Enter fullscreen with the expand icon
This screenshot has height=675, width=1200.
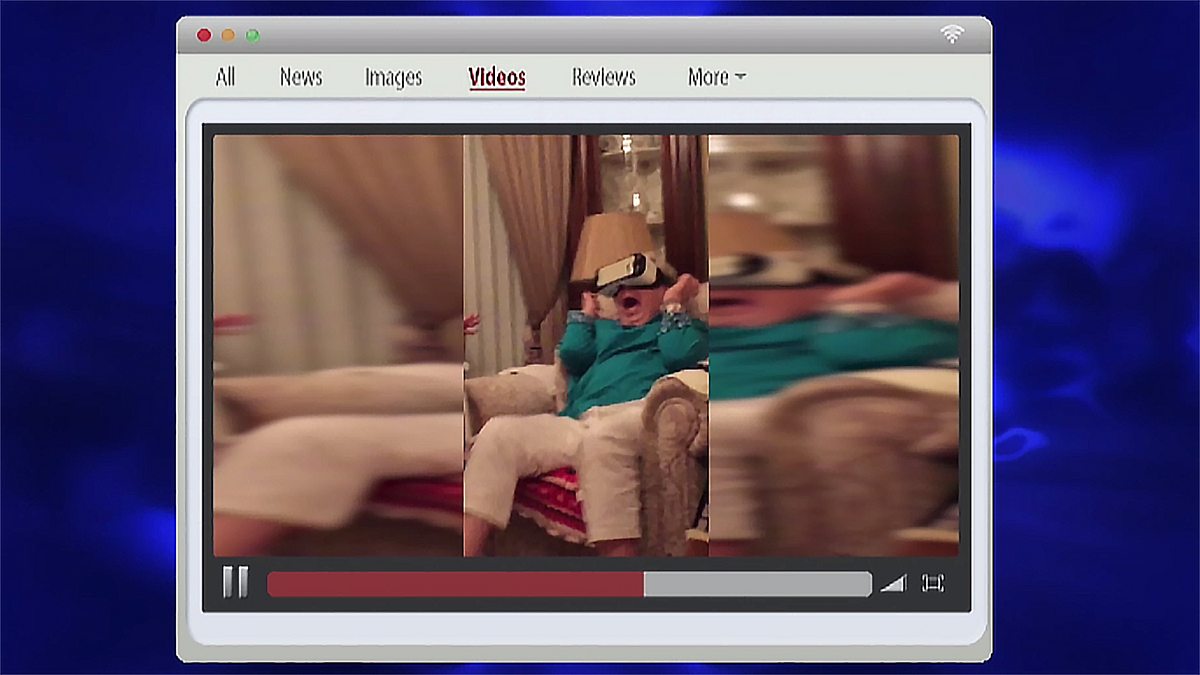pos(933,583)
